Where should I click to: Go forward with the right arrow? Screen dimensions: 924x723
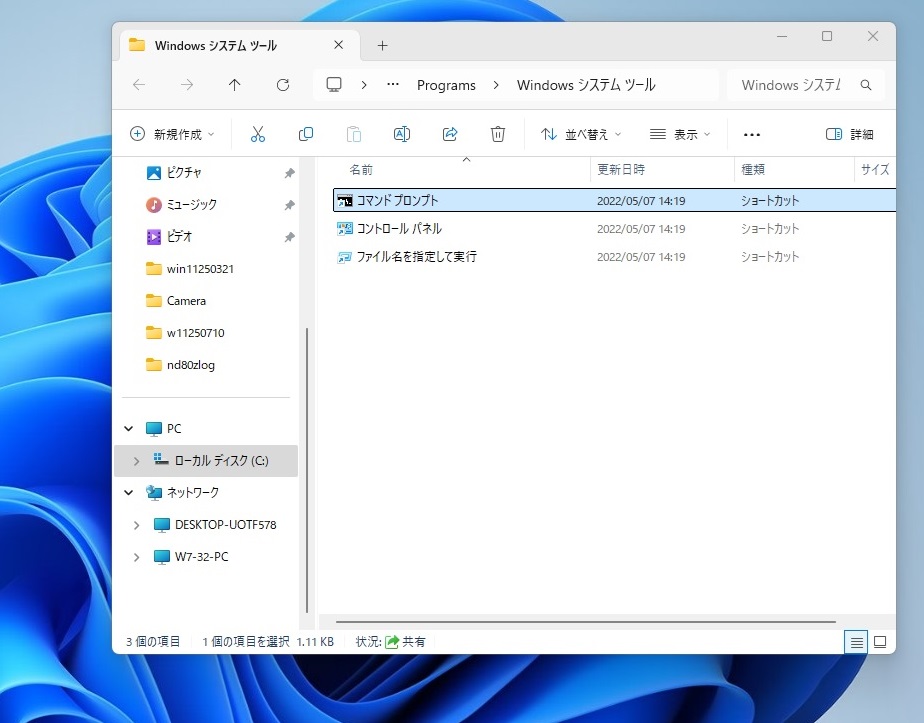click(187, 85)
